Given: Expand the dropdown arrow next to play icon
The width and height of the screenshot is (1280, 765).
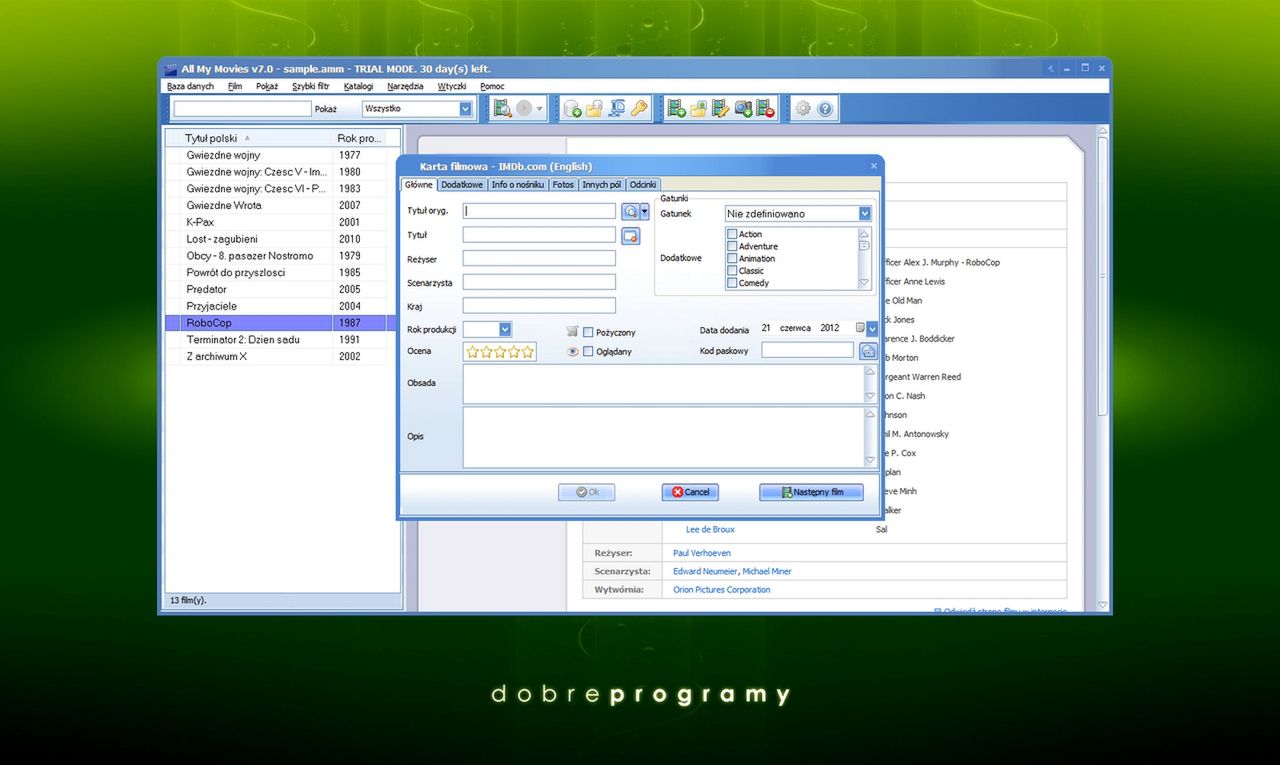Looking at the screenshot, I should [540, 109].
